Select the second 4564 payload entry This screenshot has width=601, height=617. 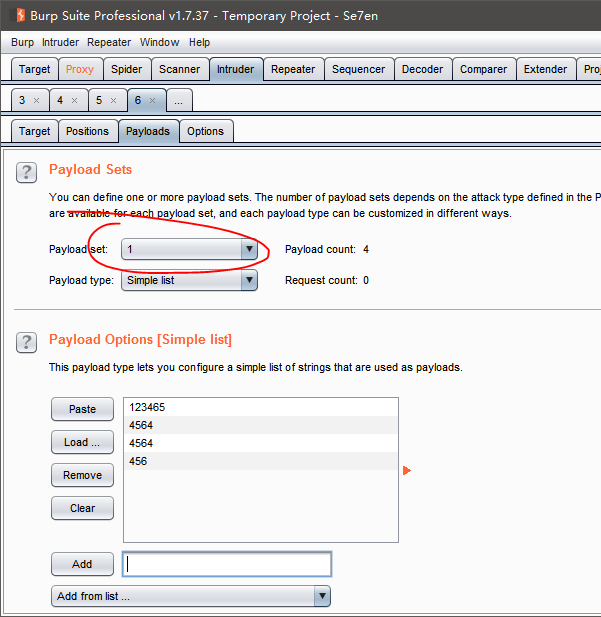pos(261,443)
